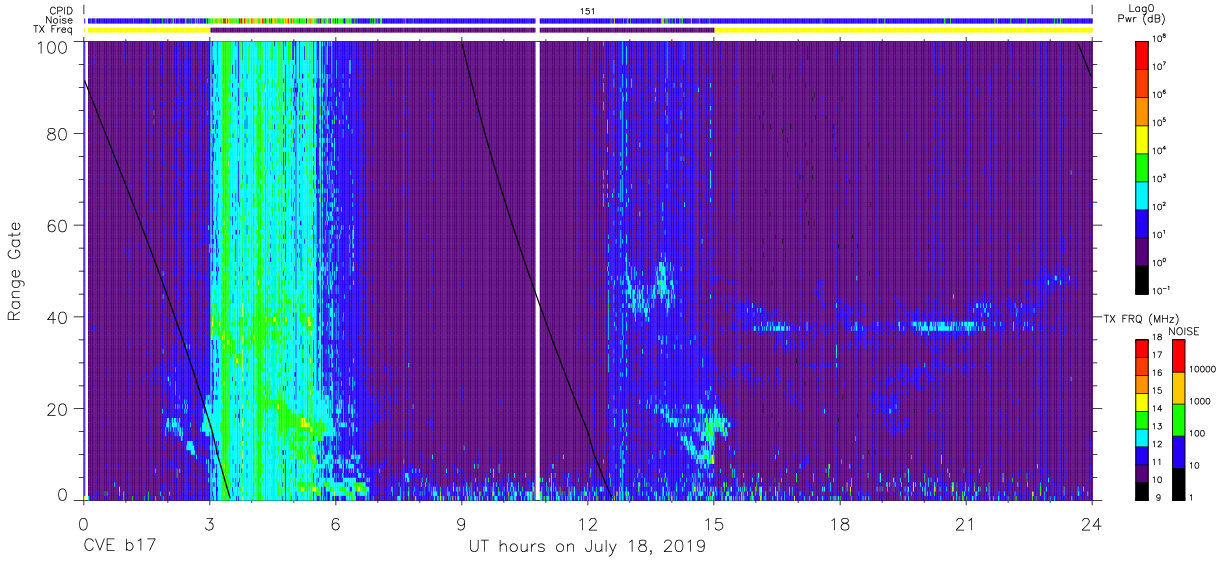
Task: Select the blue segment of Lag0 Pwr colorbar
Action: pos(1143,222)
